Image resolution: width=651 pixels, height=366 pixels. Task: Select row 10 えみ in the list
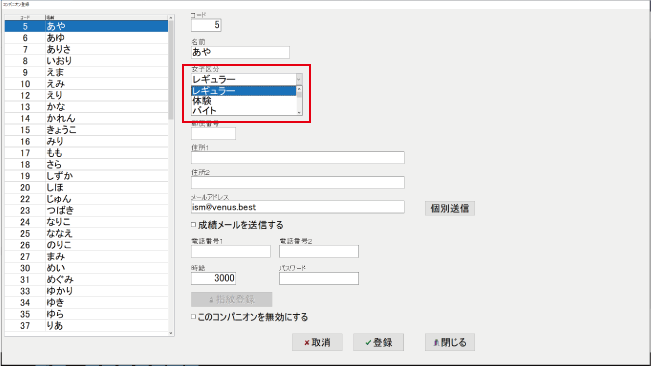(86, 84)
